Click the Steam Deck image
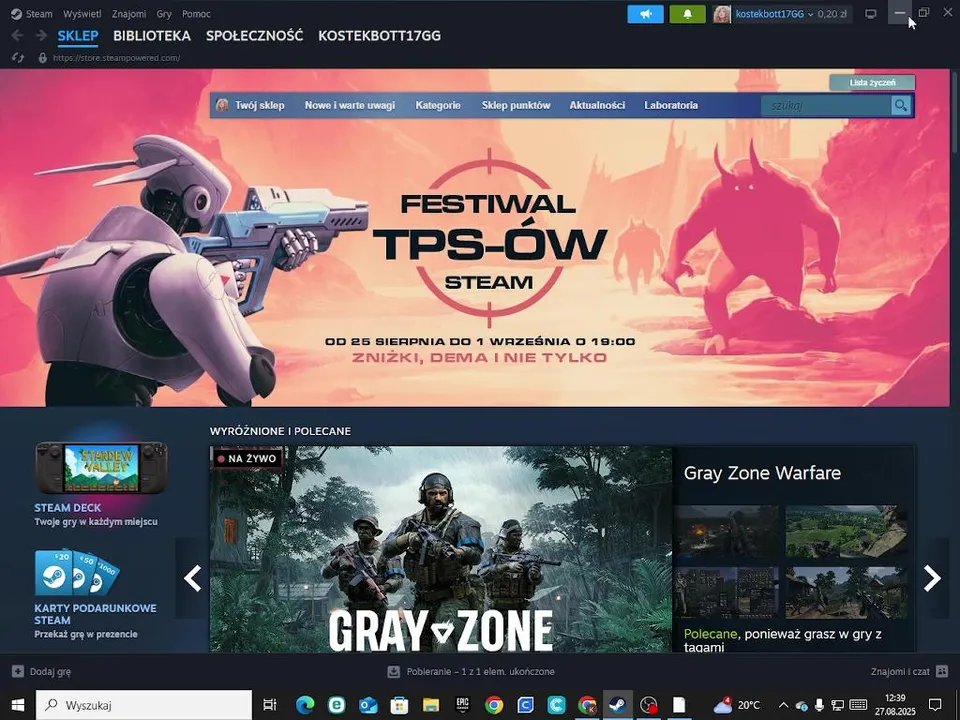960x720 pixels. pyautogui.click(x=102, y=468)
